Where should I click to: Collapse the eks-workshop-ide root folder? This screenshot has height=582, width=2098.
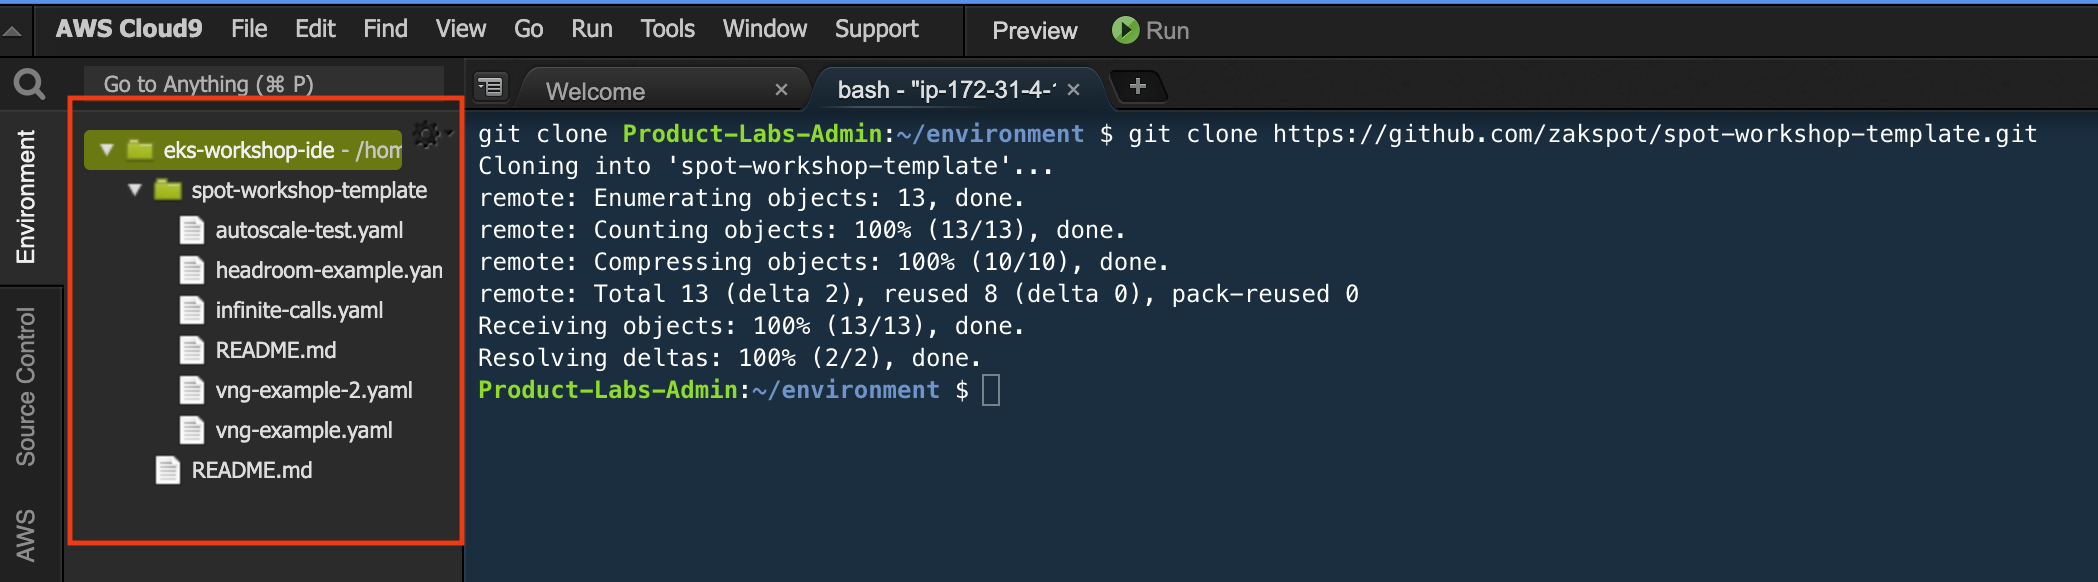point(107,150)
